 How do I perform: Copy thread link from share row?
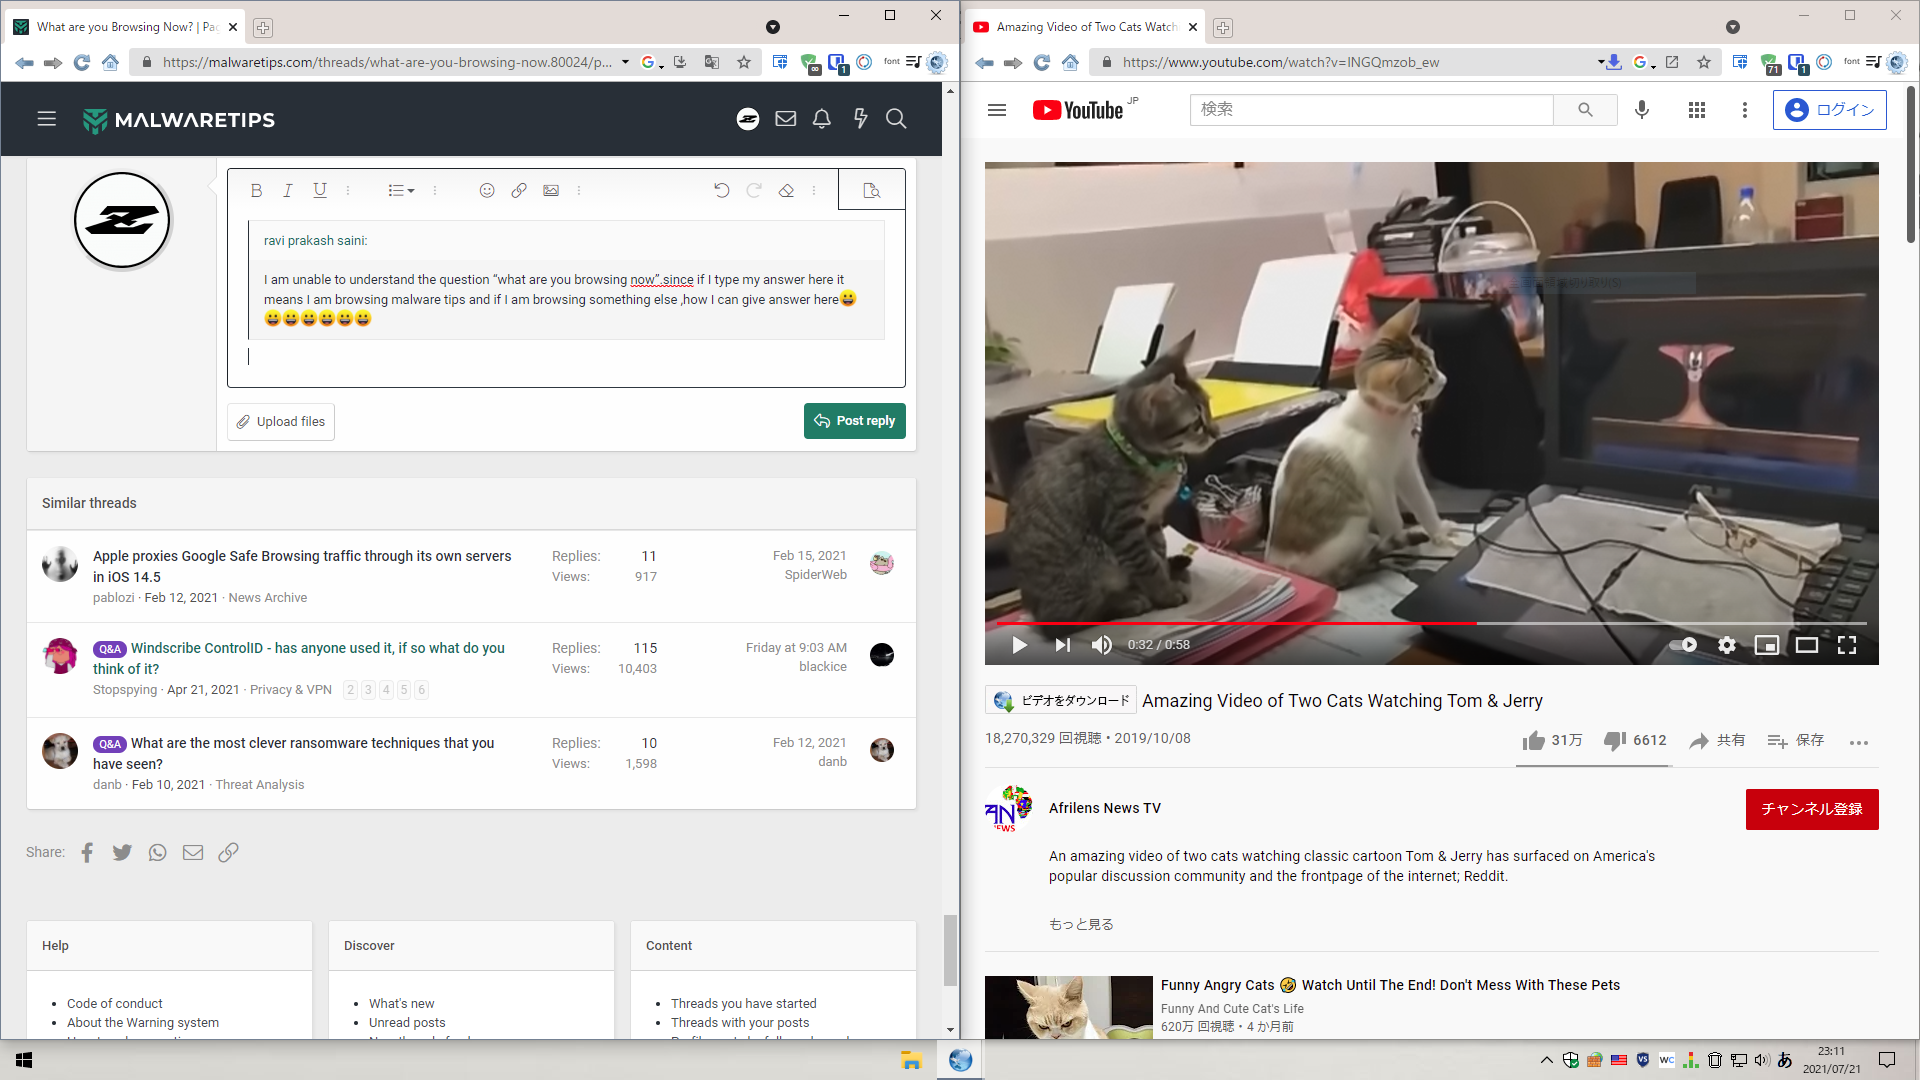(228, 852)
